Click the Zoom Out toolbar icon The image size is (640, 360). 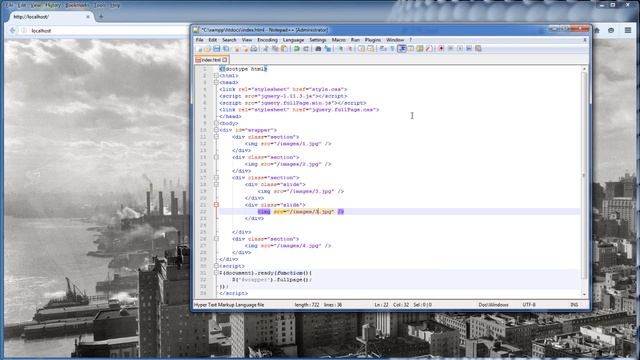click(350, 49)
